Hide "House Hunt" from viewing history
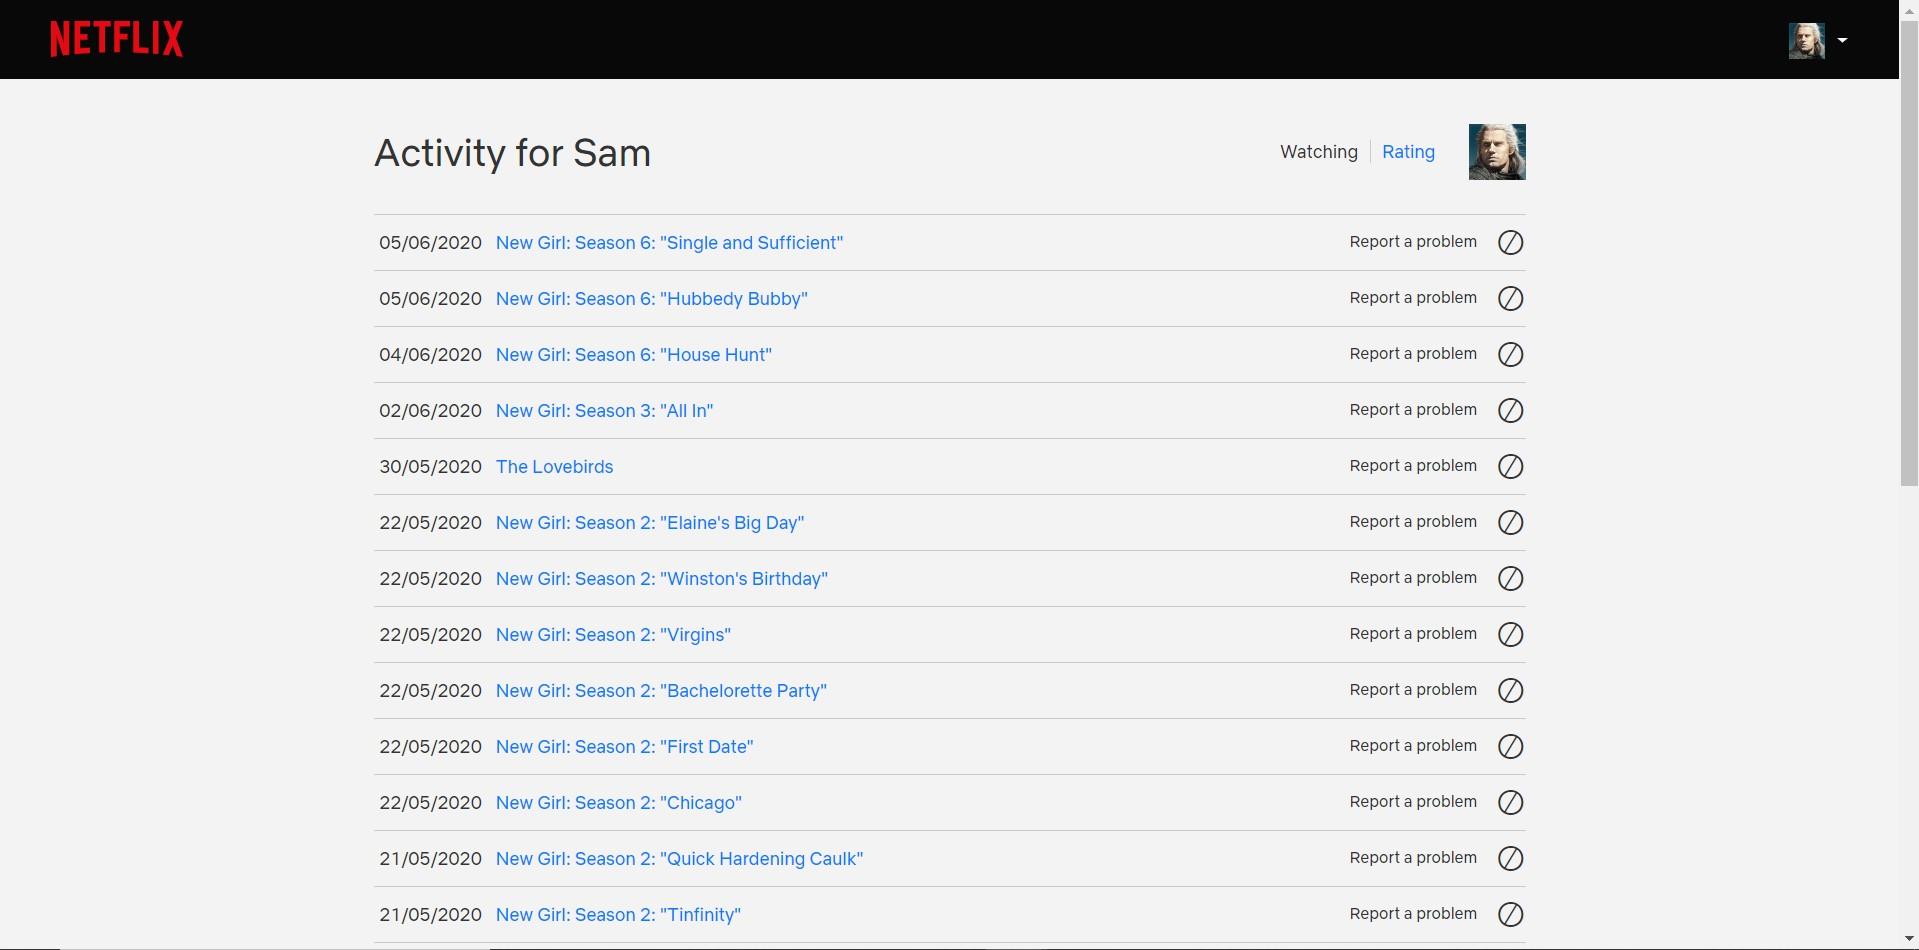The height and width of the screenshot is (950, 1919). (1510, 354)
